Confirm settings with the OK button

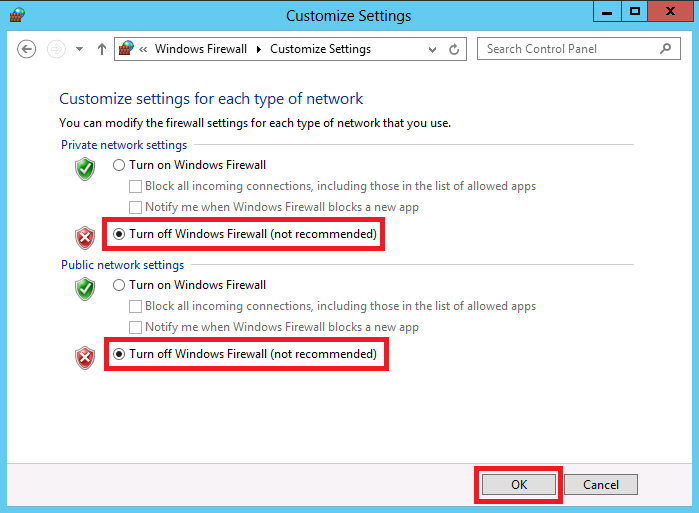519,484
